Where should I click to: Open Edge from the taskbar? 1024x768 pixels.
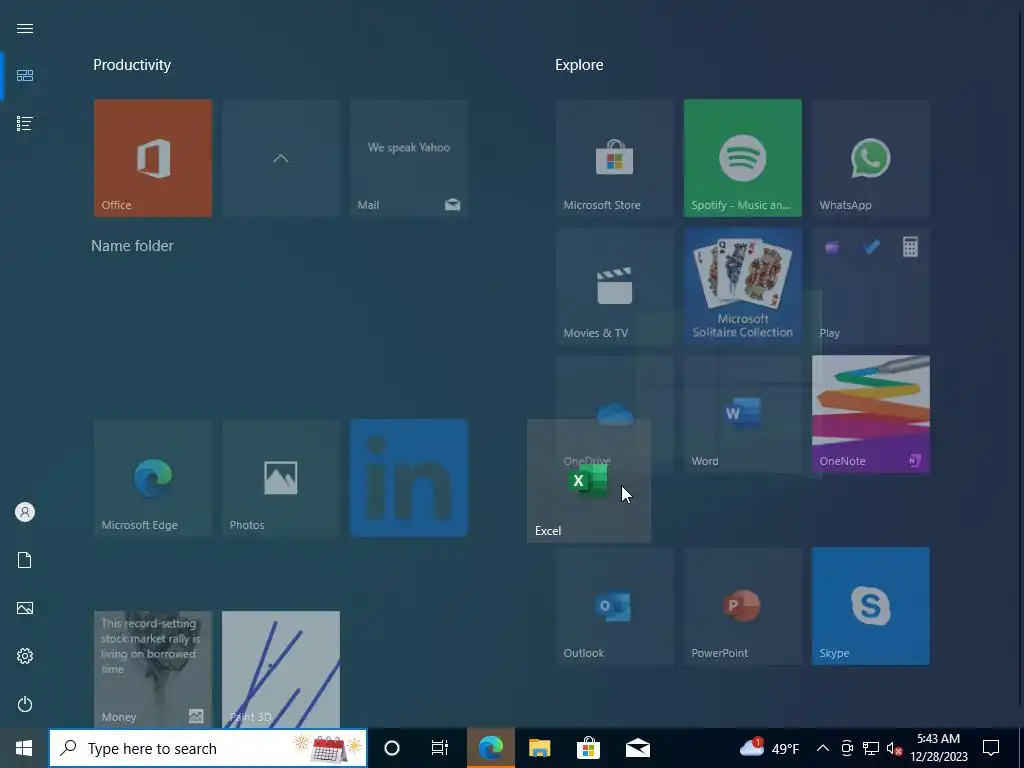tap(491, 748)
